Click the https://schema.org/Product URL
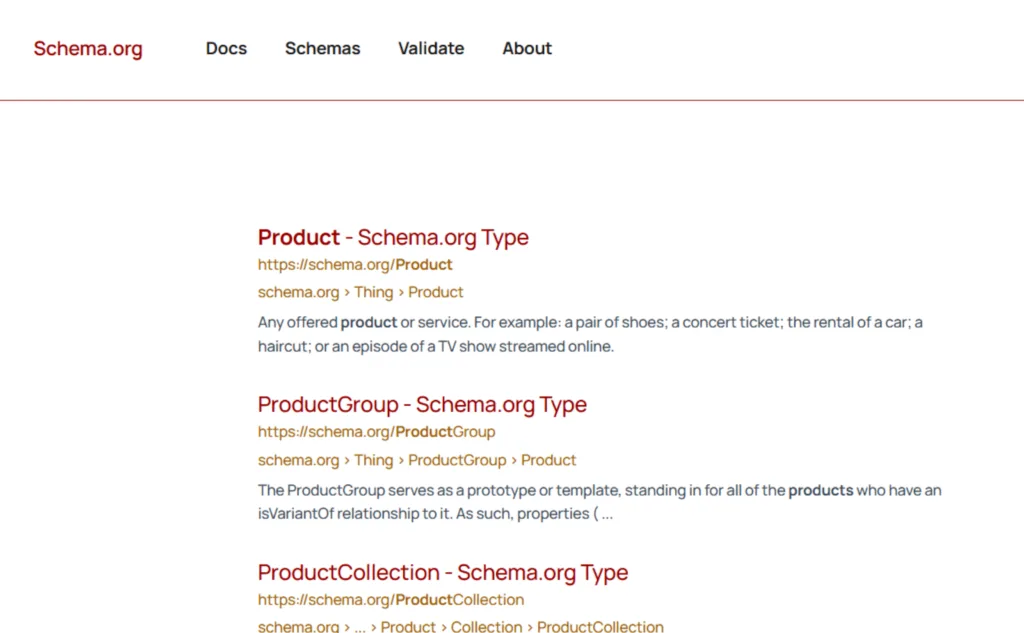Screen dimensions: 1024x633 click(355, 265)
